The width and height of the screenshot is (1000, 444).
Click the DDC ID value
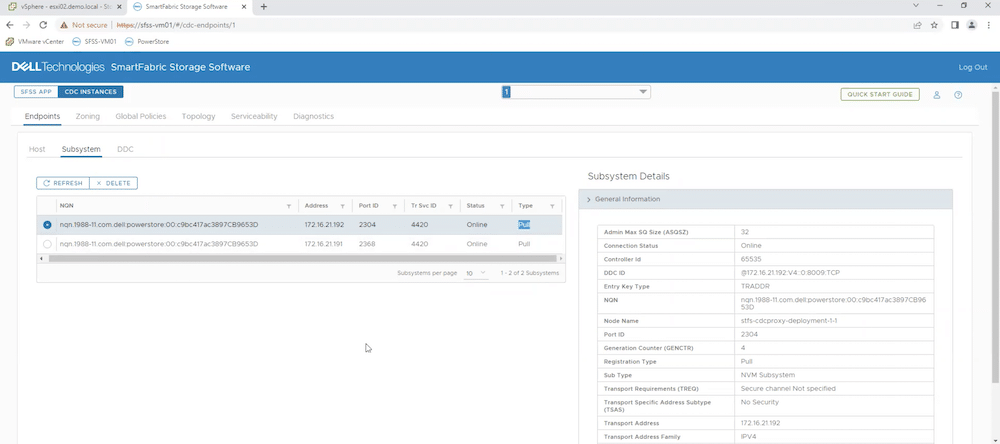[x=790, y=272]
